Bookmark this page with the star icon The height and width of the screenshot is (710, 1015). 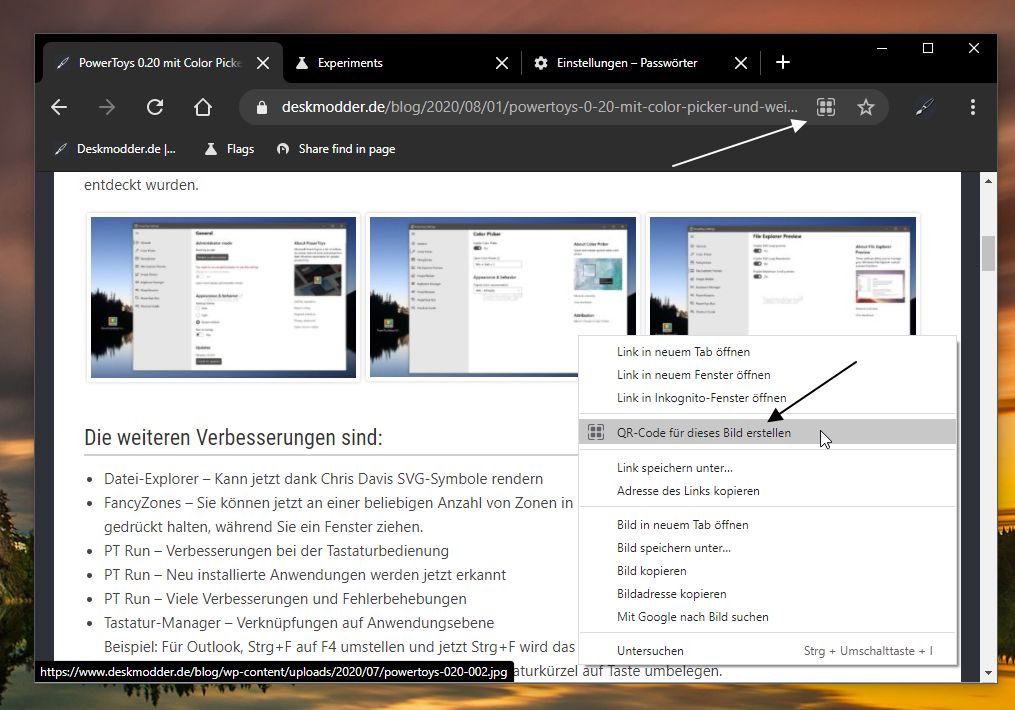(865, 107)
